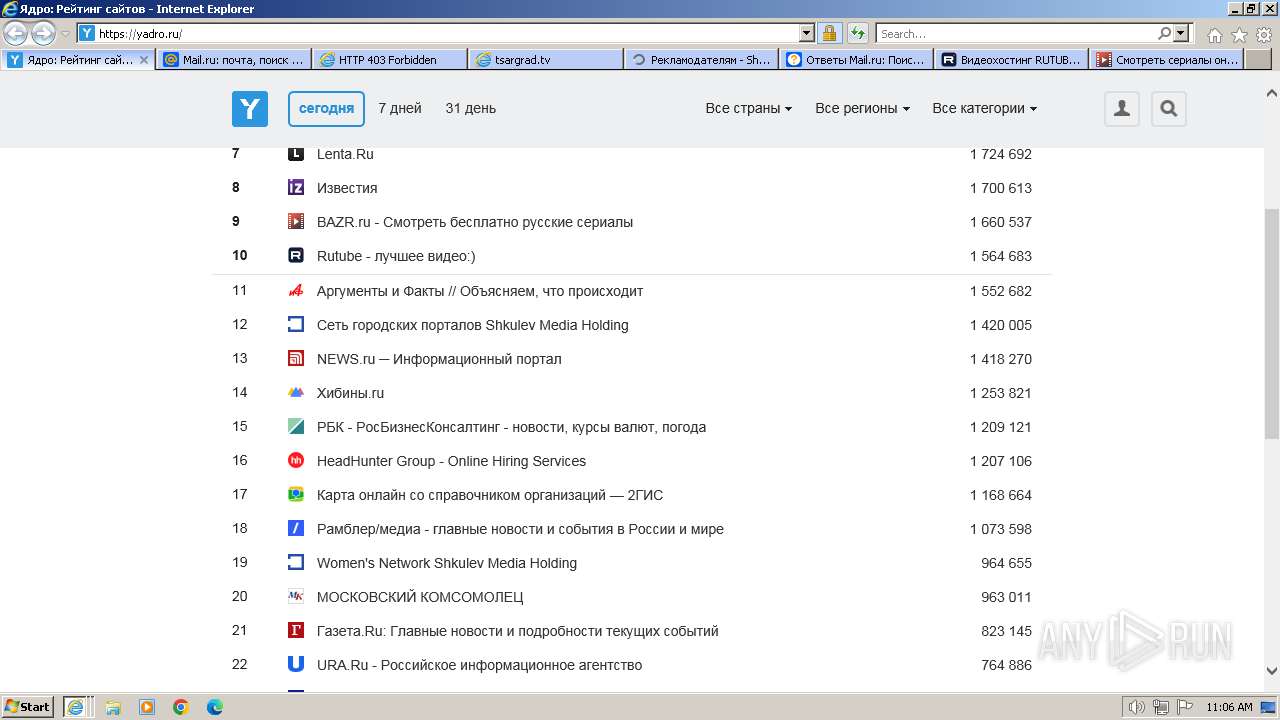Click the scrollbar up arrow

pos(1272,93)
